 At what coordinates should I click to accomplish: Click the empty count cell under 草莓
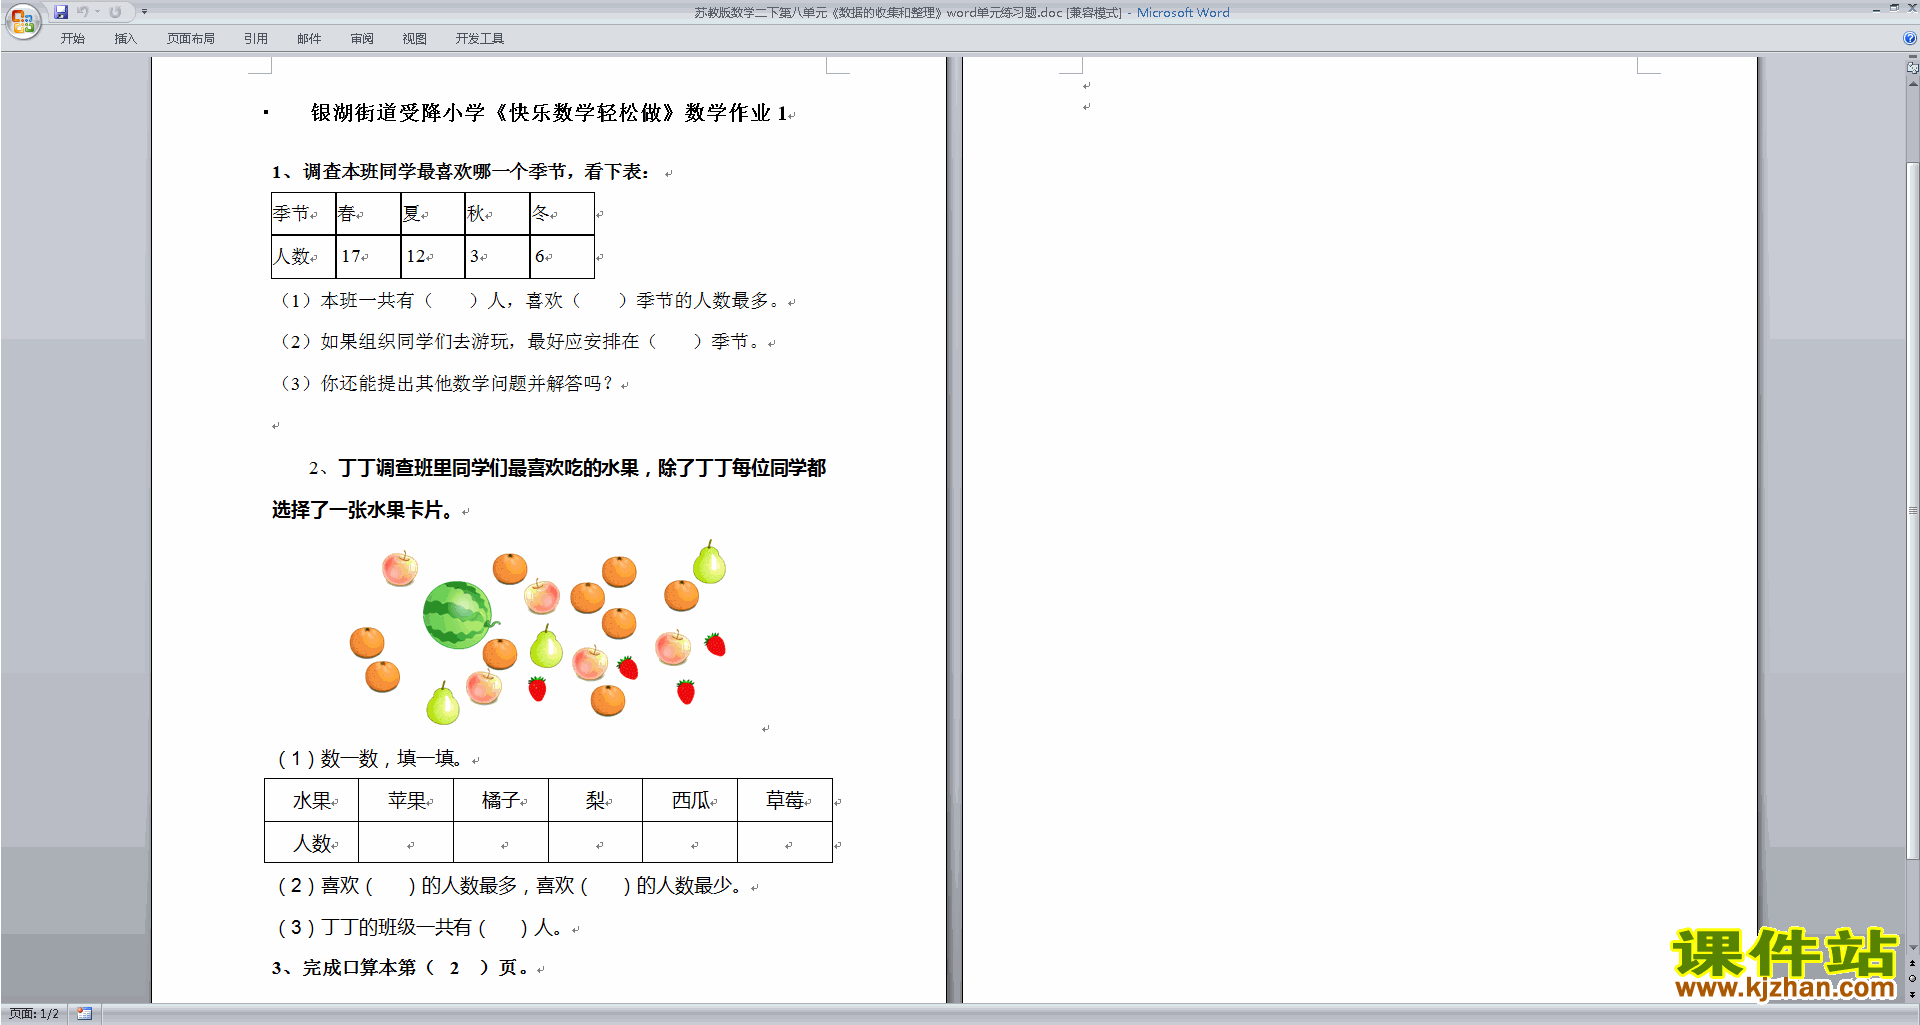[x=785, y=843]
